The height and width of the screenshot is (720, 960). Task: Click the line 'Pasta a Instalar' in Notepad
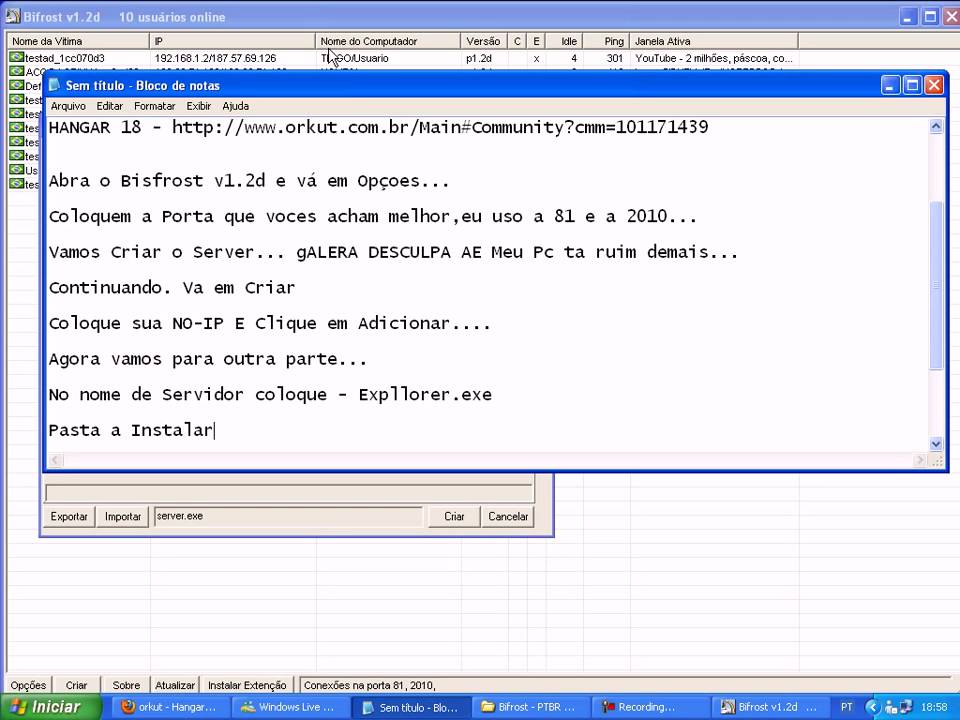click(131, 430)
